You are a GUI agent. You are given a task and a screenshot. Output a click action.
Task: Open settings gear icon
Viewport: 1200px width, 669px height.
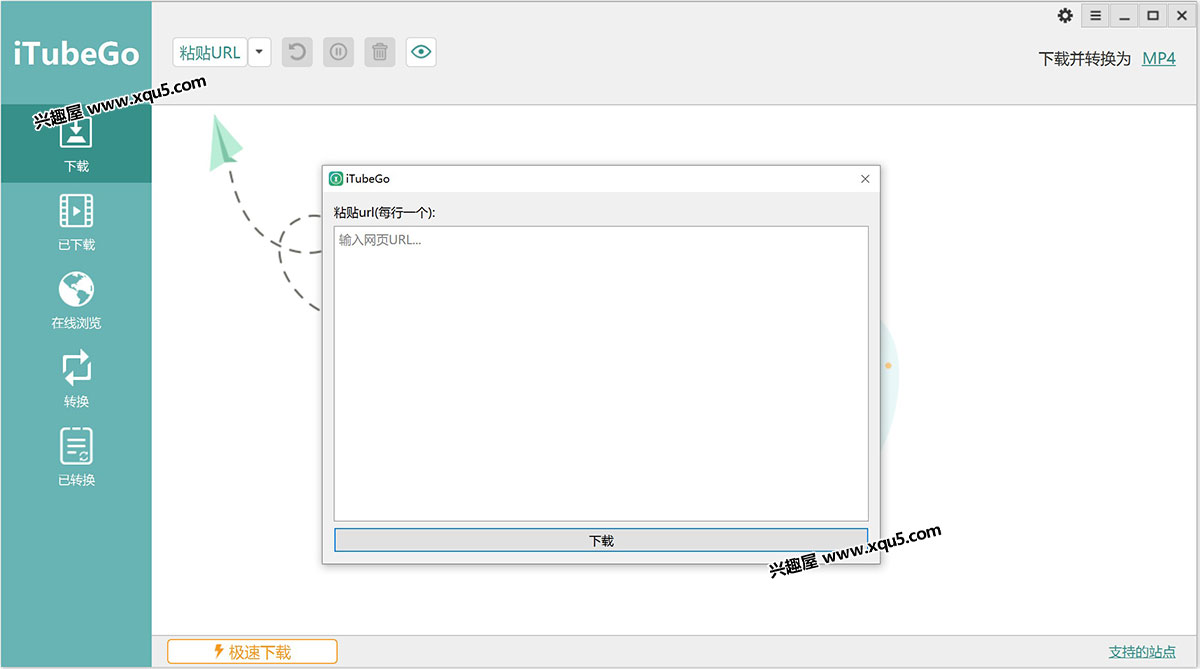point(1065,15)
